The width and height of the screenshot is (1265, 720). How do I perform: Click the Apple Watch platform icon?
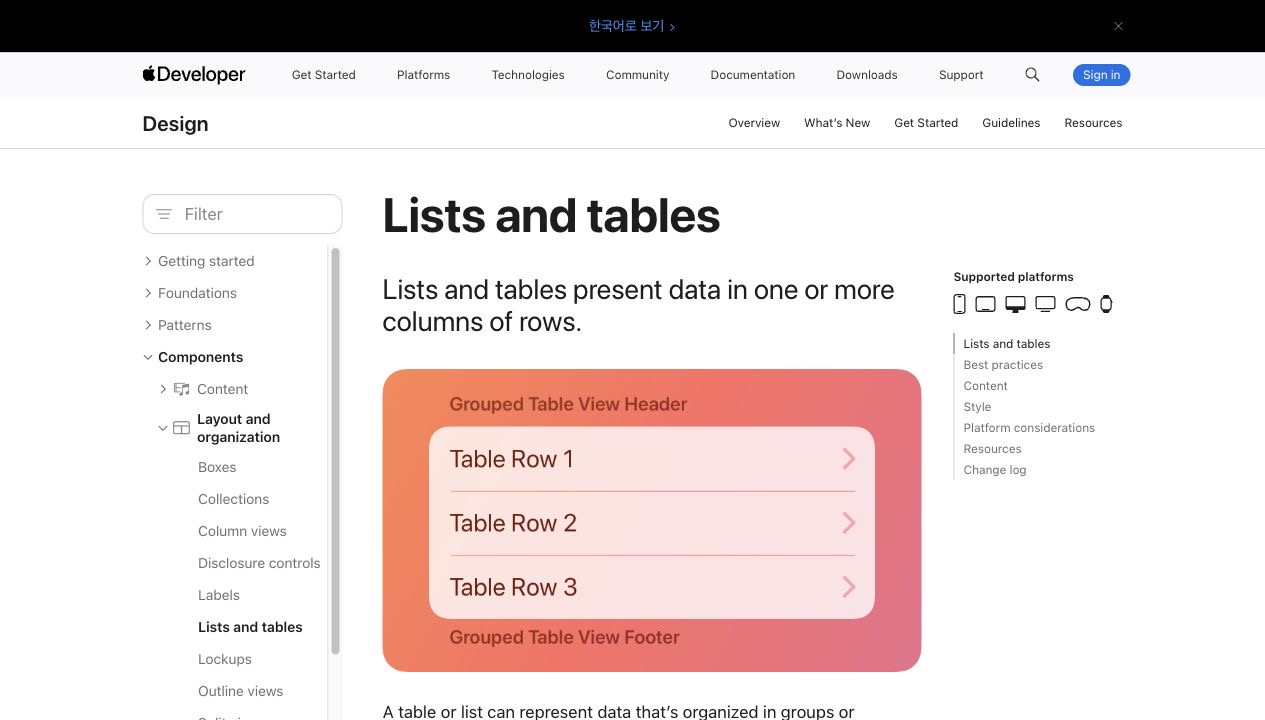point(1106,304)
